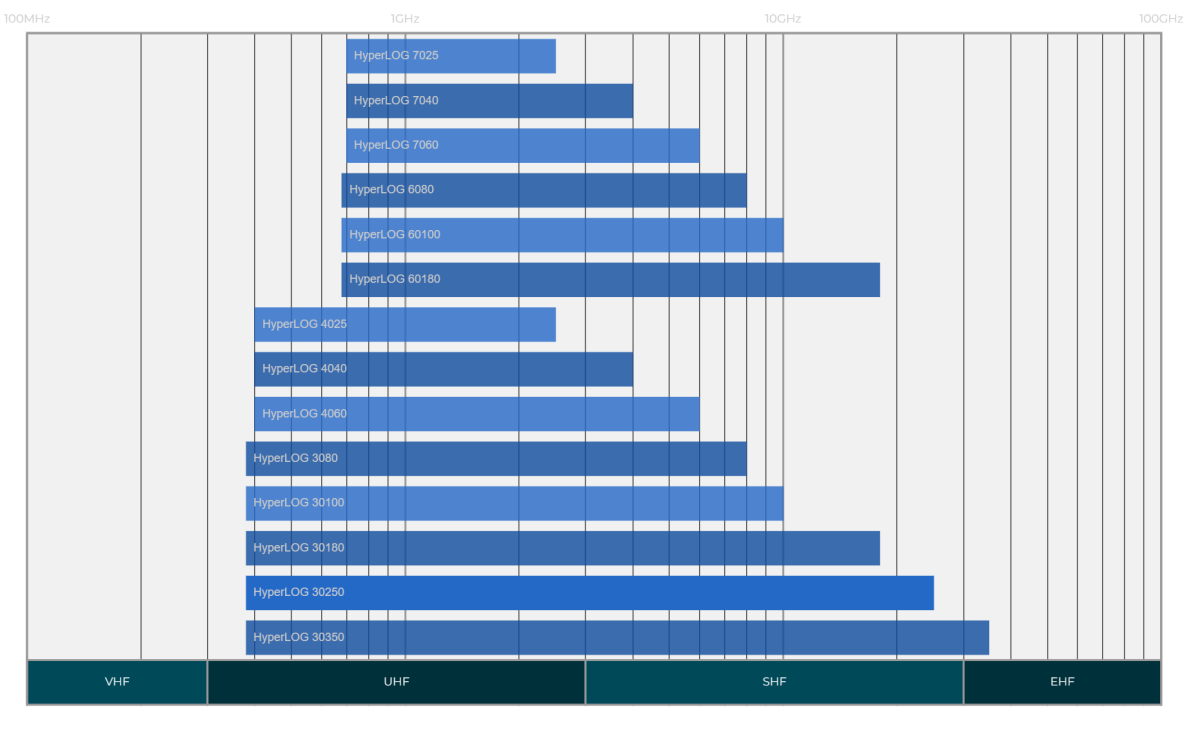The image size is (1200, 739).
Task: Select the HyperLOG 7040 bar
Action: [490, 101]
